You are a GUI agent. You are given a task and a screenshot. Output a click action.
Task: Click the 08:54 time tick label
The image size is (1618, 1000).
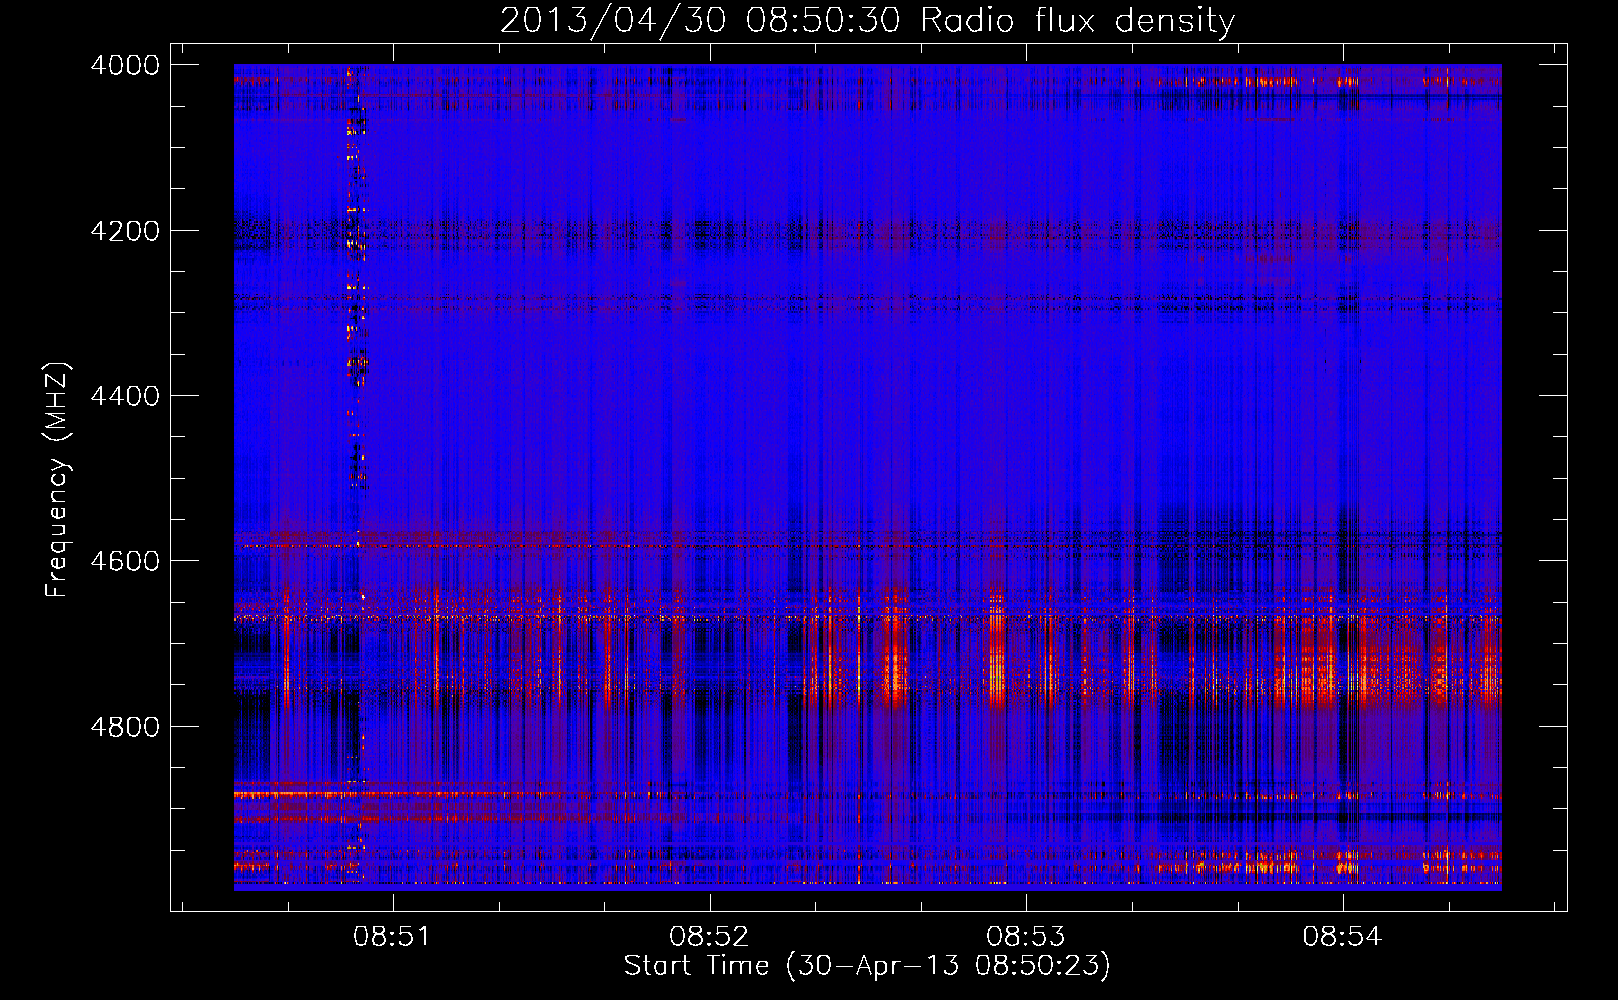(1342, 936)
